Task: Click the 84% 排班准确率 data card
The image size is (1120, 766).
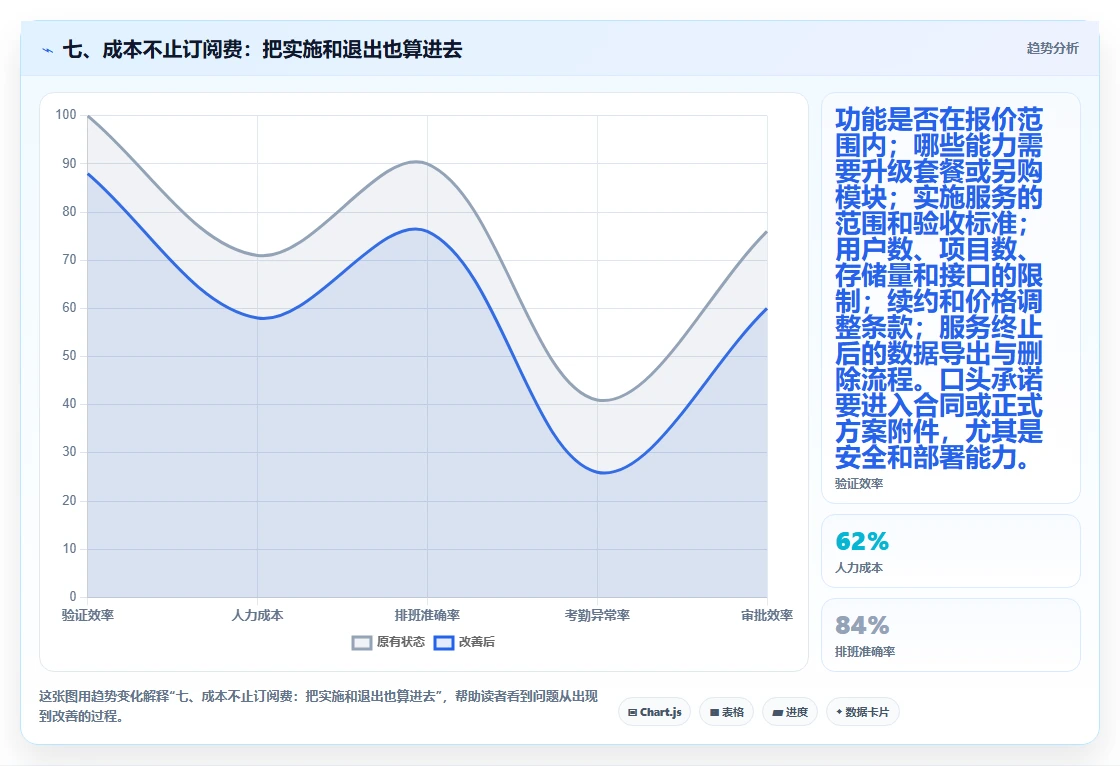Action: click(951, 635)
